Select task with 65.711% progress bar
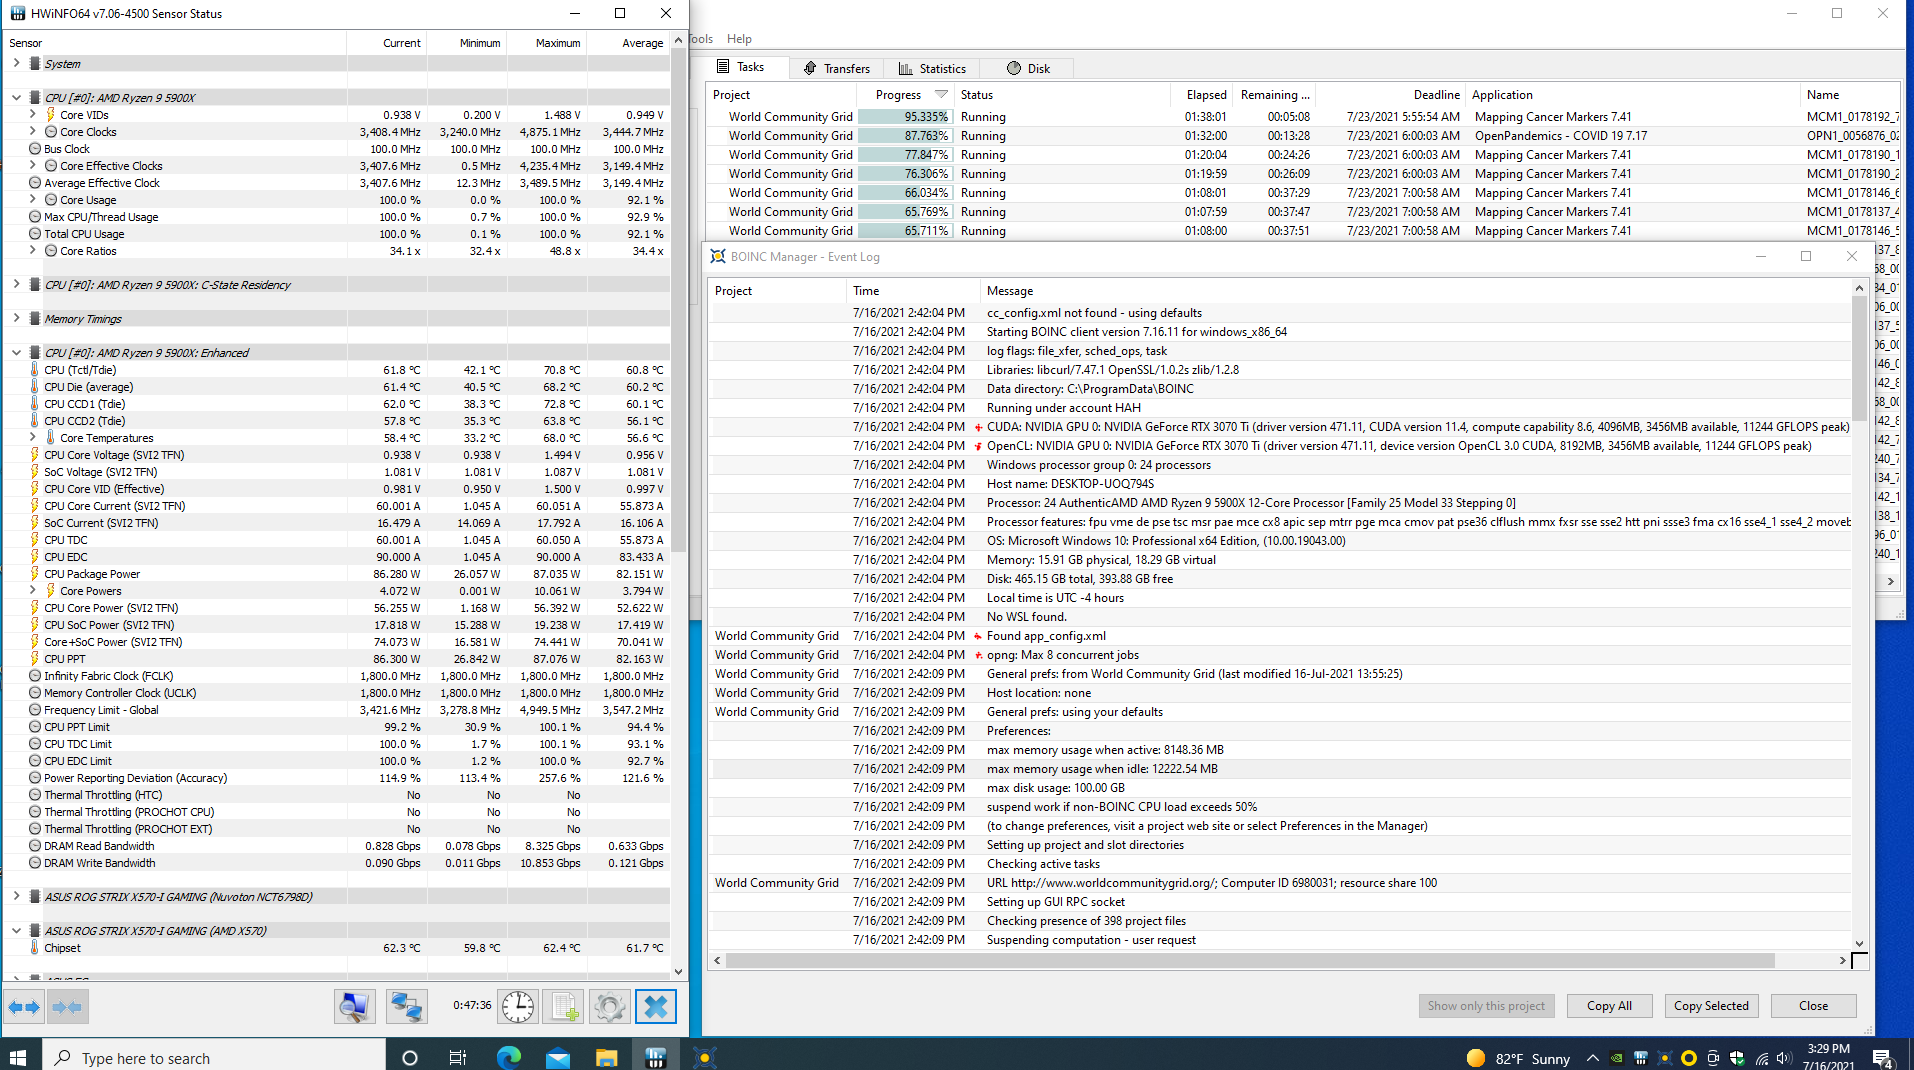 coord(904,231)
